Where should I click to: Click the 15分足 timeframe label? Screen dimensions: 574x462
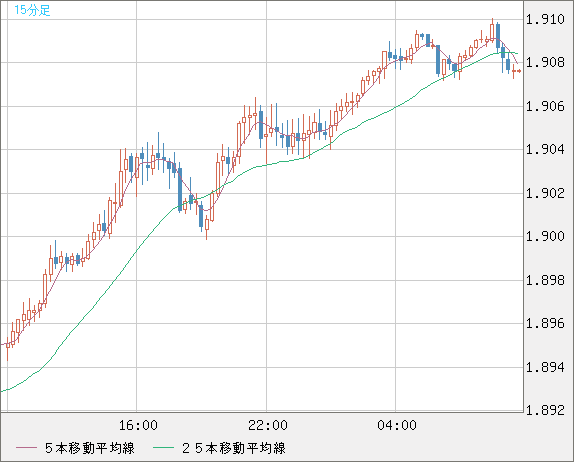[x=32, y=10]
